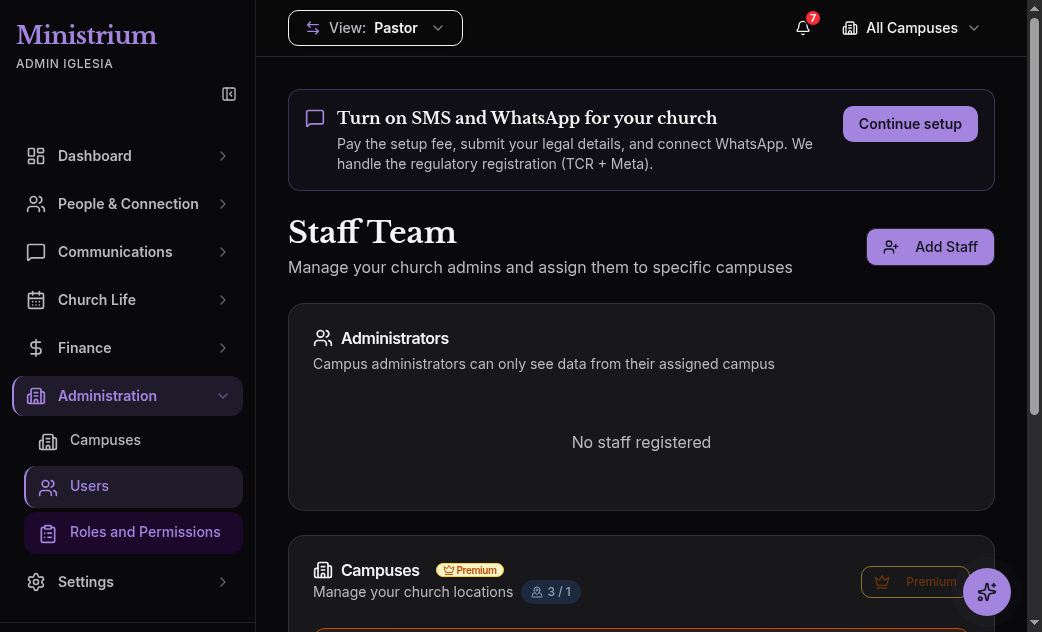Click the Staff Team heading
Image resolution: width=1042 pixels, height=632 pixels.
372,233
